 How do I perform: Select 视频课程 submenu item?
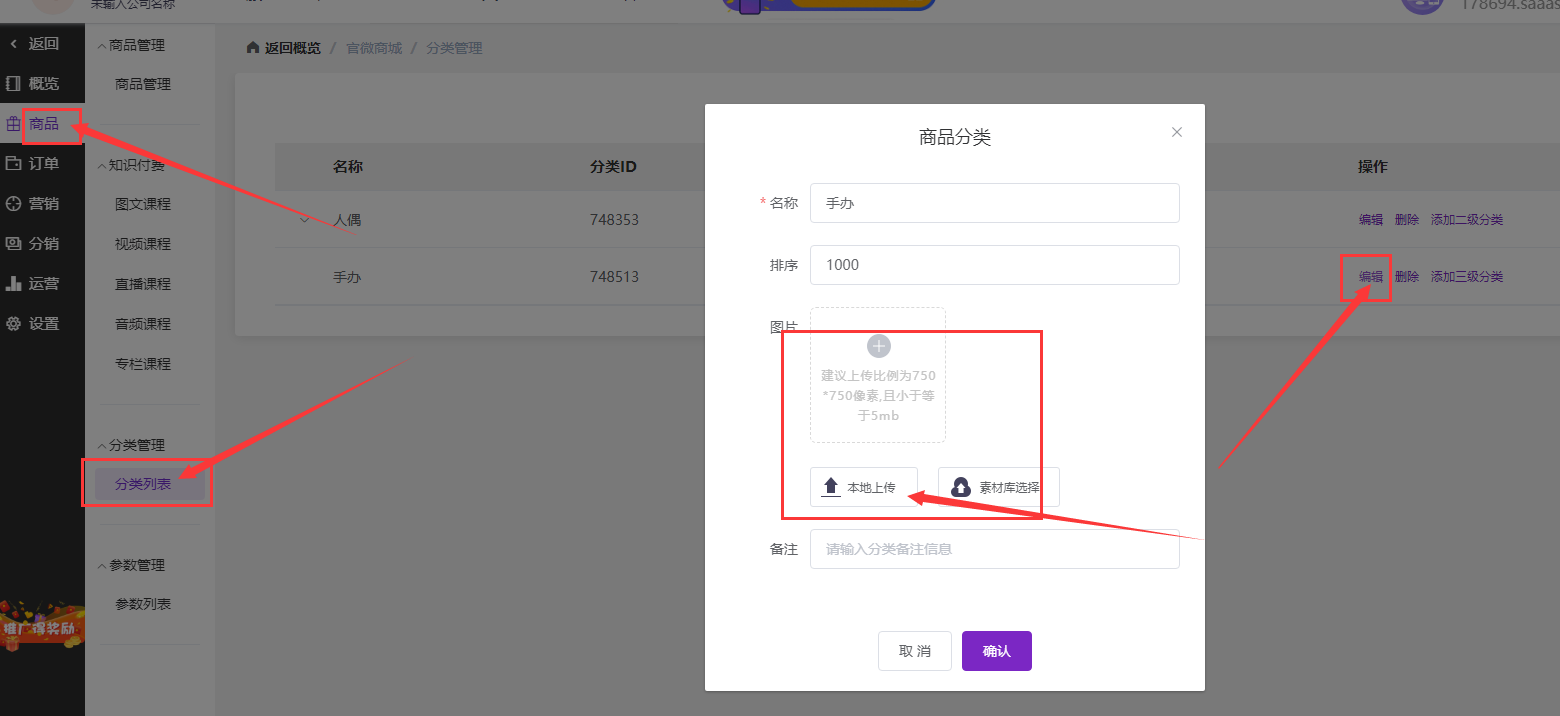[x=143, y=244]
